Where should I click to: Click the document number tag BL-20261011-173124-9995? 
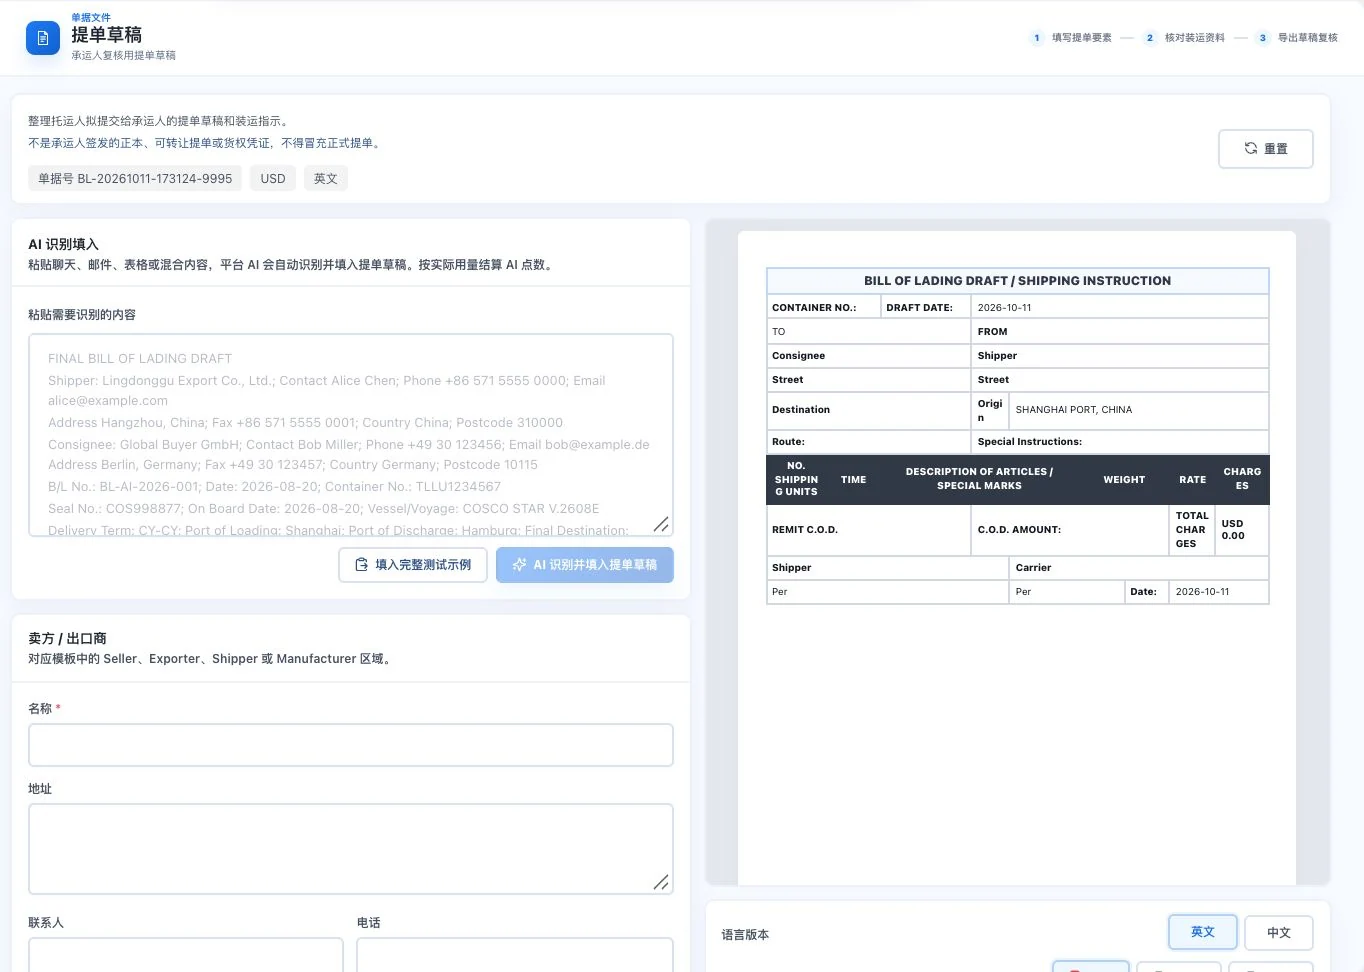[135, 179]
